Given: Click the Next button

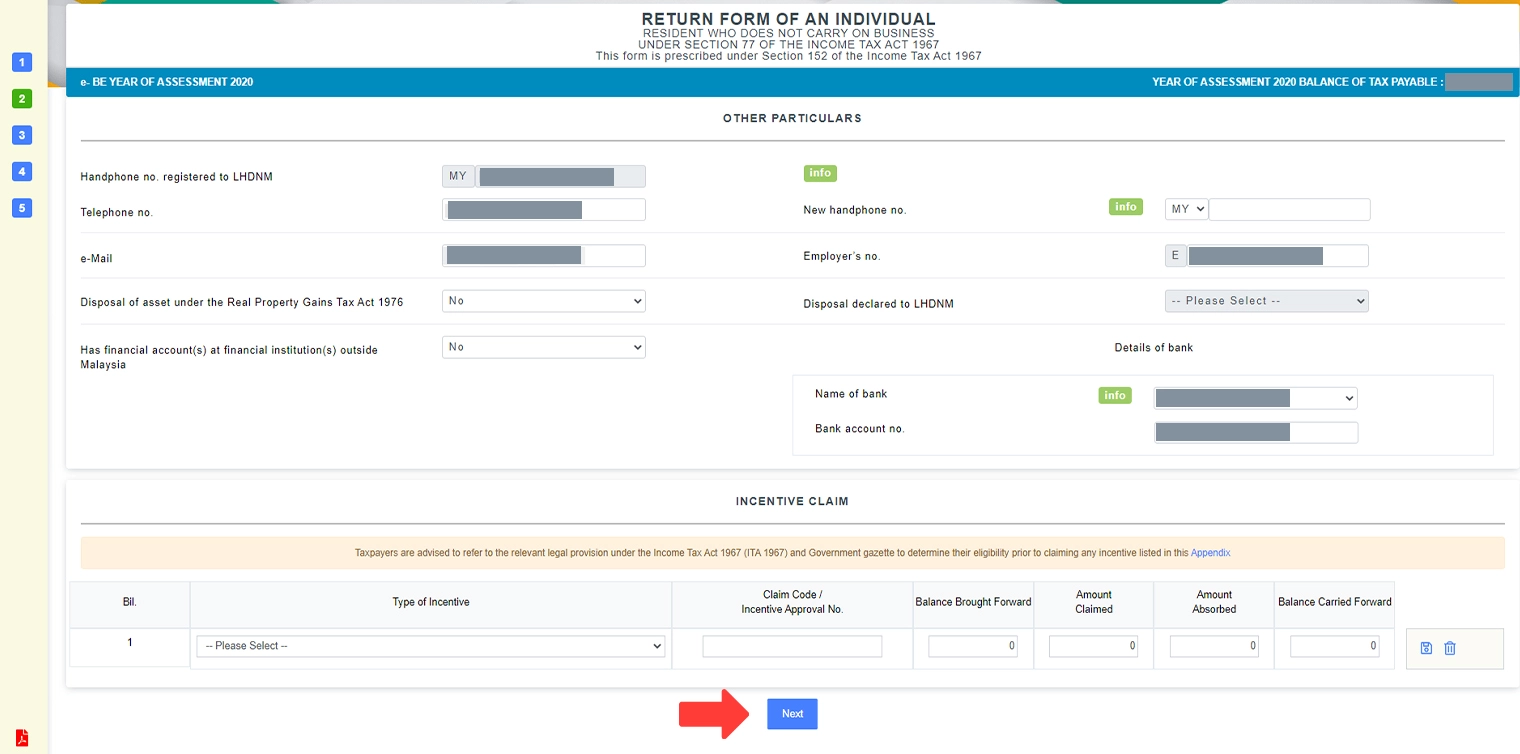Looking at the screenshot, I should pyautogui.click(x=792, y=713).
